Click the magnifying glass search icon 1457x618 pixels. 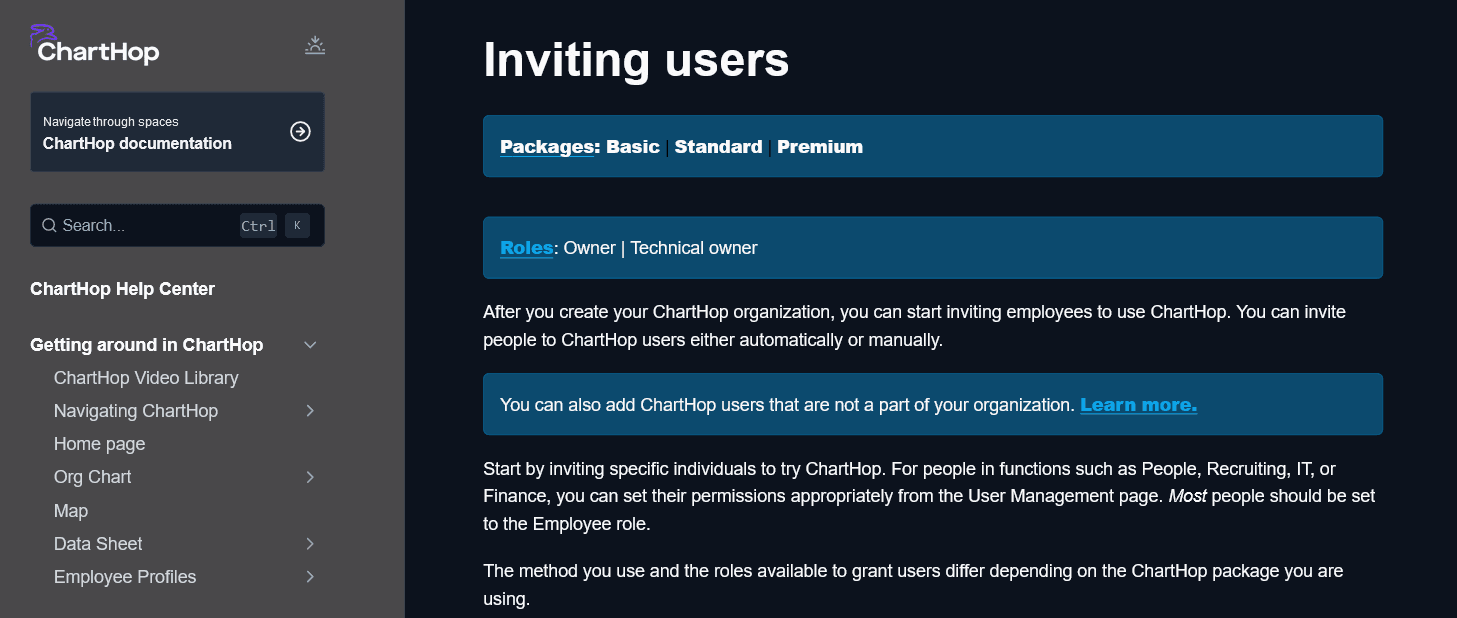click(x=48, y=226)
